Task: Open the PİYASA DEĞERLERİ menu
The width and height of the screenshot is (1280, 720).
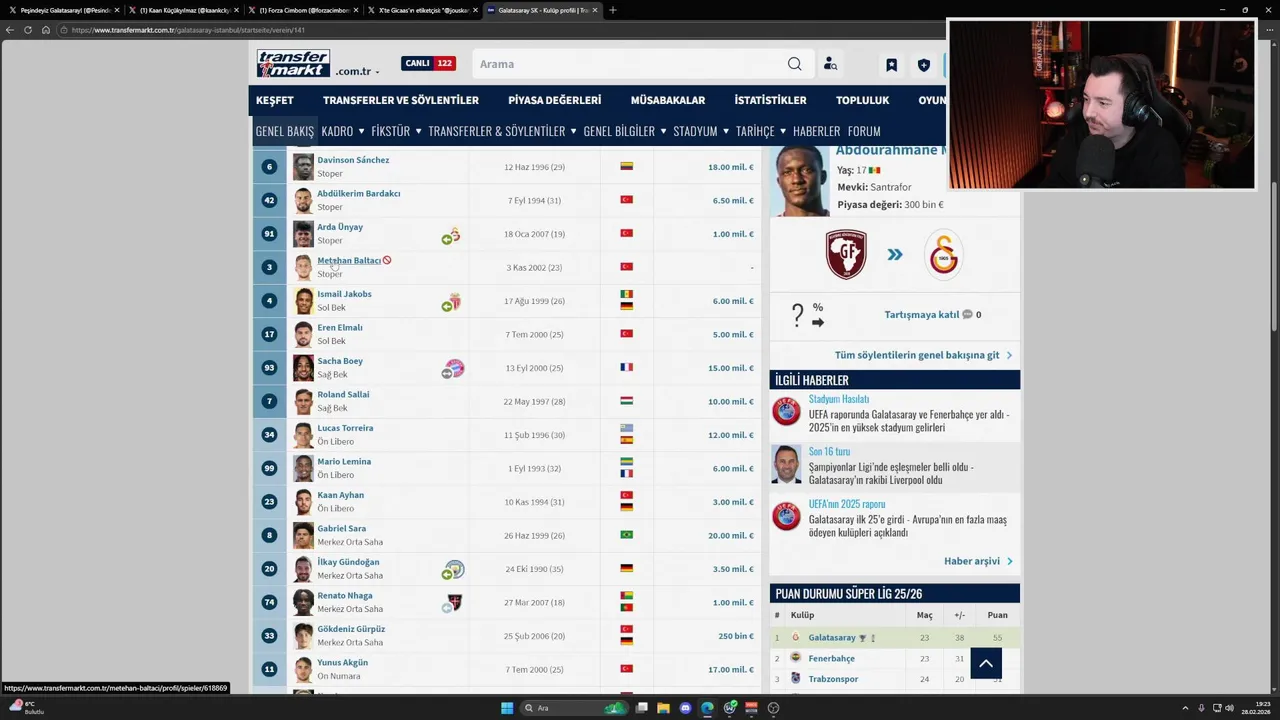Action: pyautogui.click(x=554, y=100)
